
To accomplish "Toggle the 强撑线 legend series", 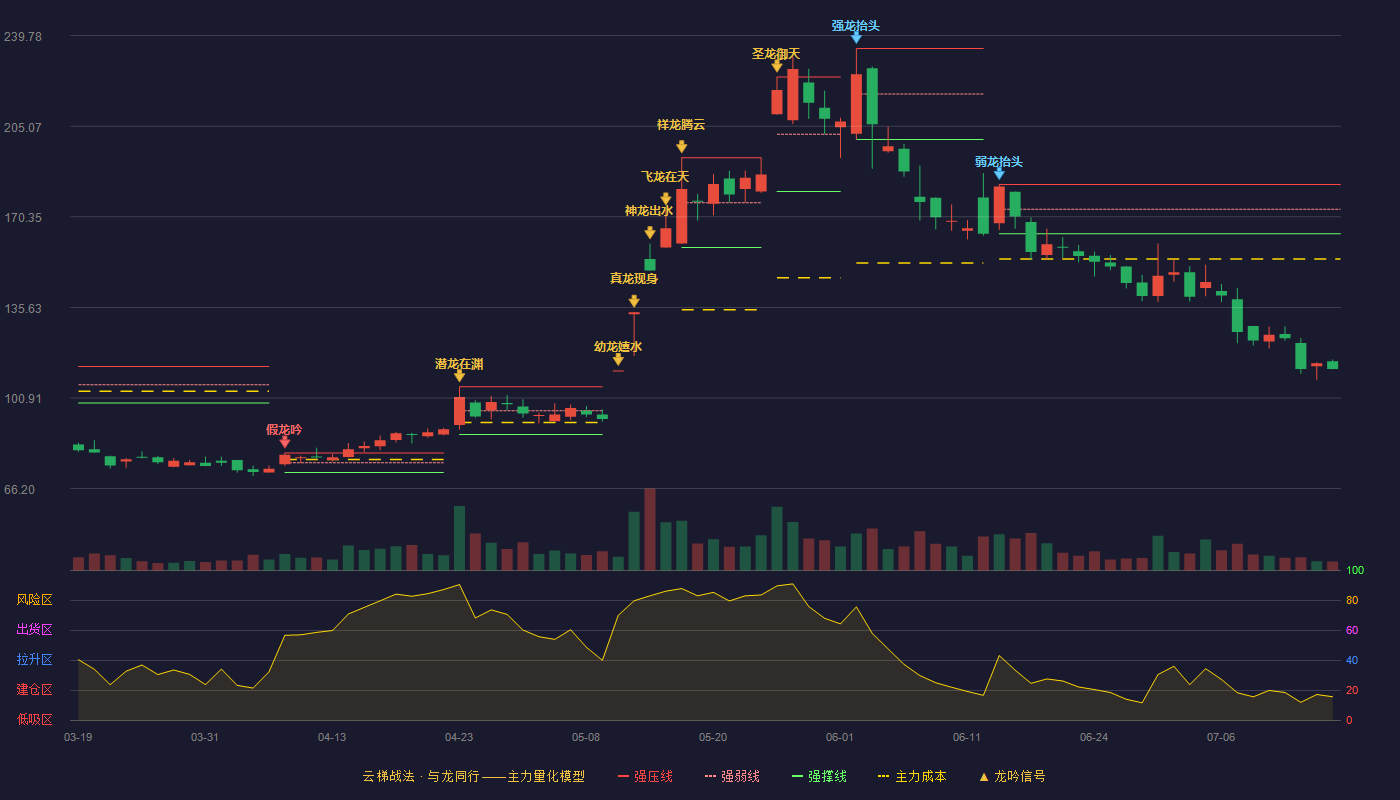I will 820,776.
